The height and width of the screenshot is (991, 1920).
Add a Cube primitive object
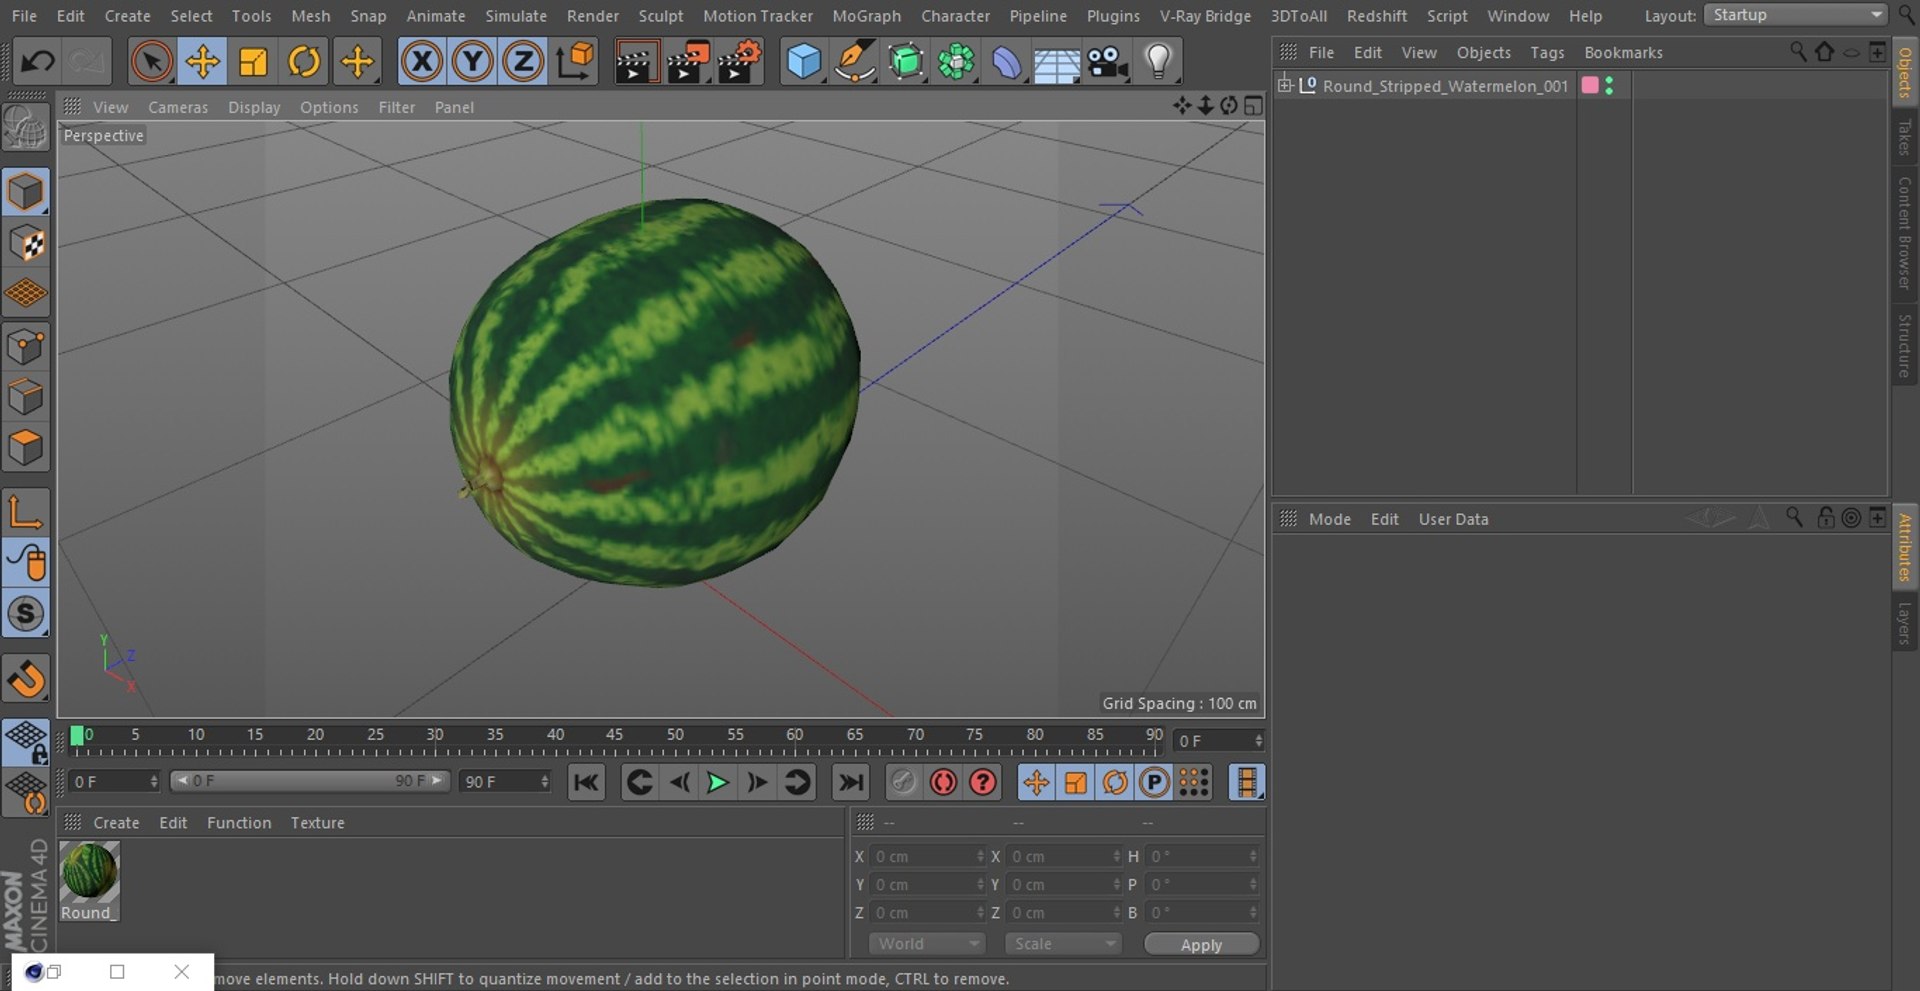click(x=804, y=62)
